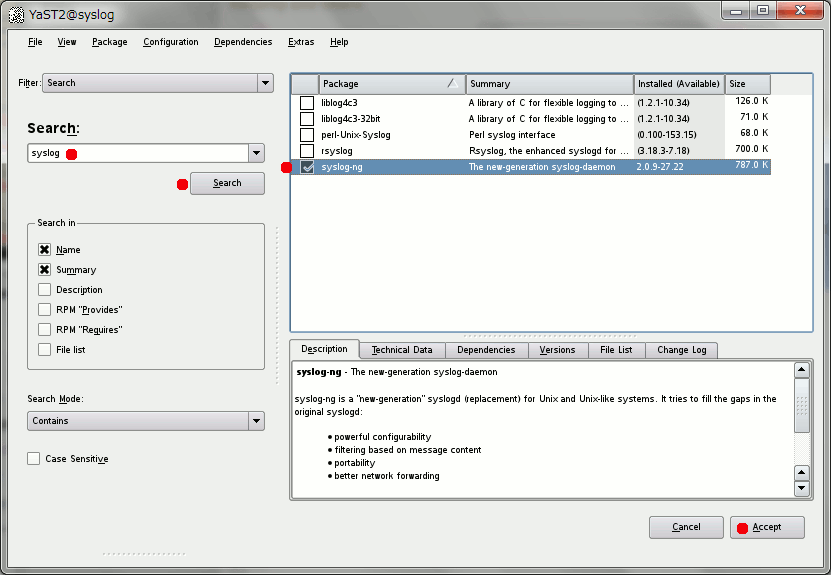
Task: Sort by the Package column header
Action: click(392, 84)
